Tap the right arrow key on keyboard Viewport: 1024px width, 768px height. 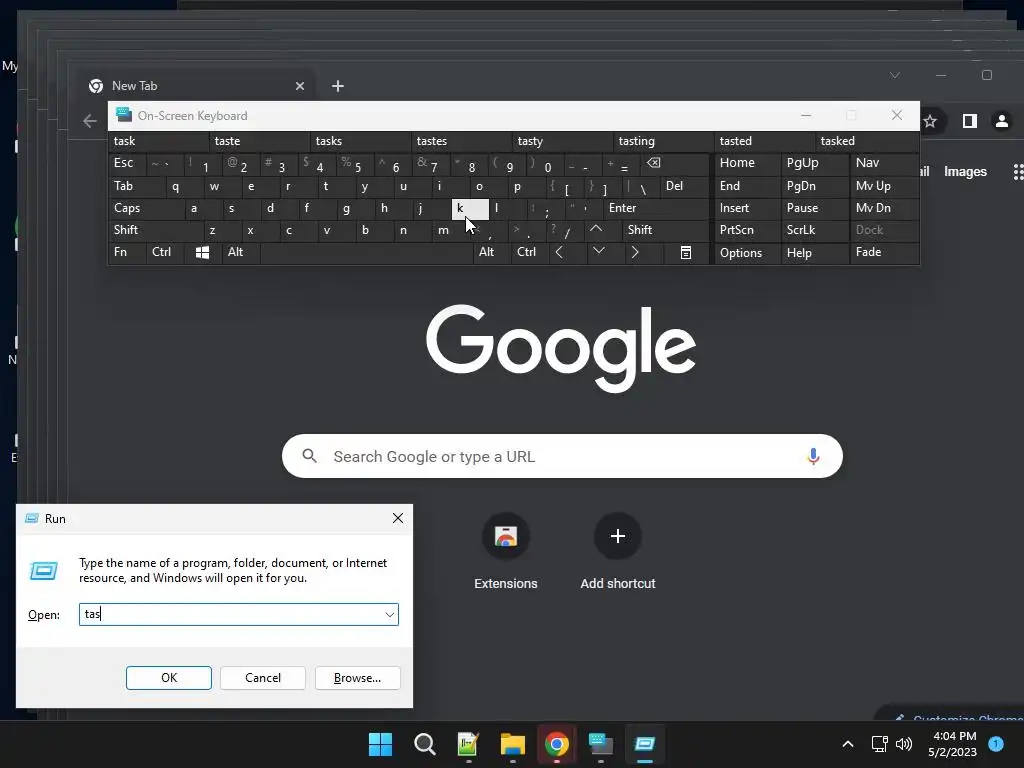635,252
